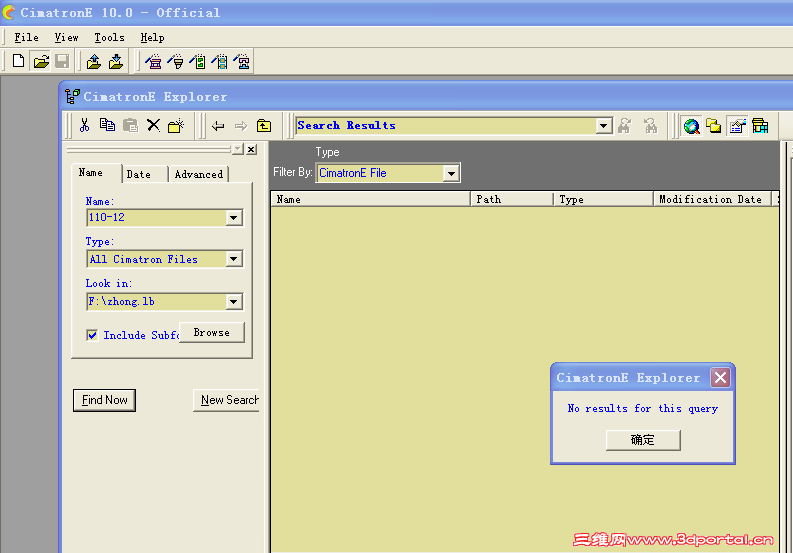Click the Paste icon in Explorer toolbar
The width and height of the screenshot is (793, 553).
tap(130, 125)
